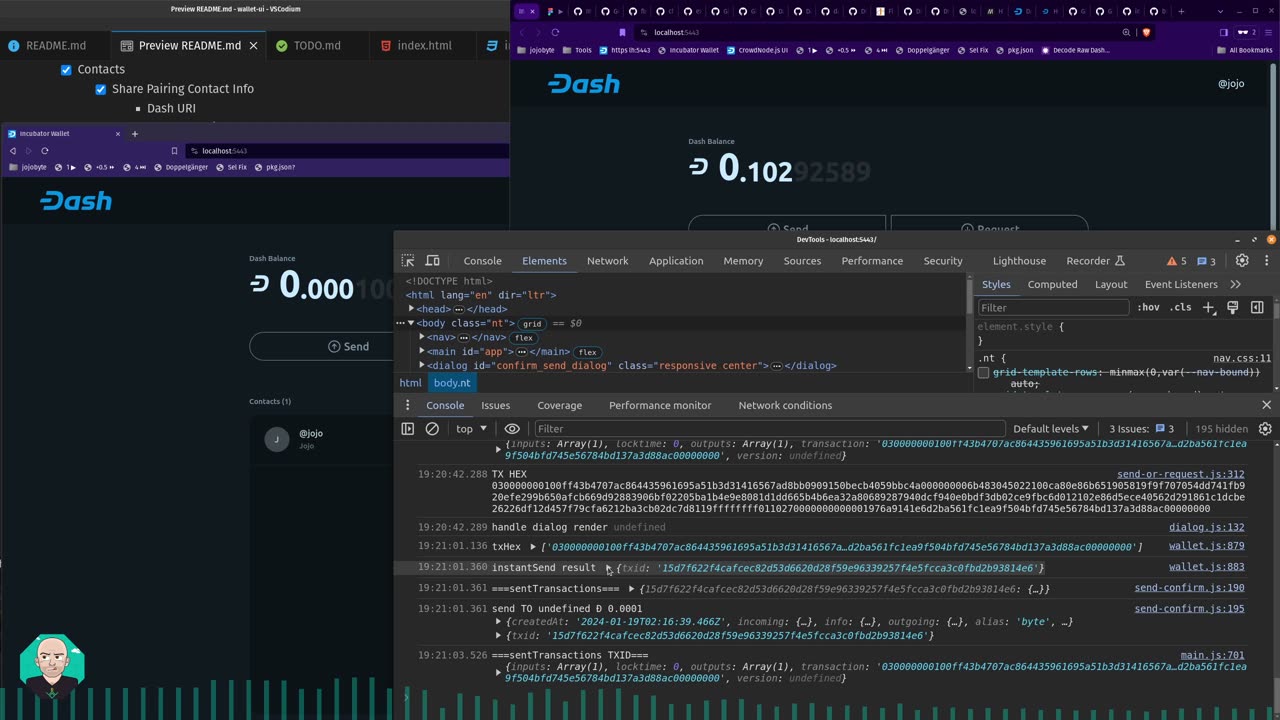Show console sidebar icon

408,429
